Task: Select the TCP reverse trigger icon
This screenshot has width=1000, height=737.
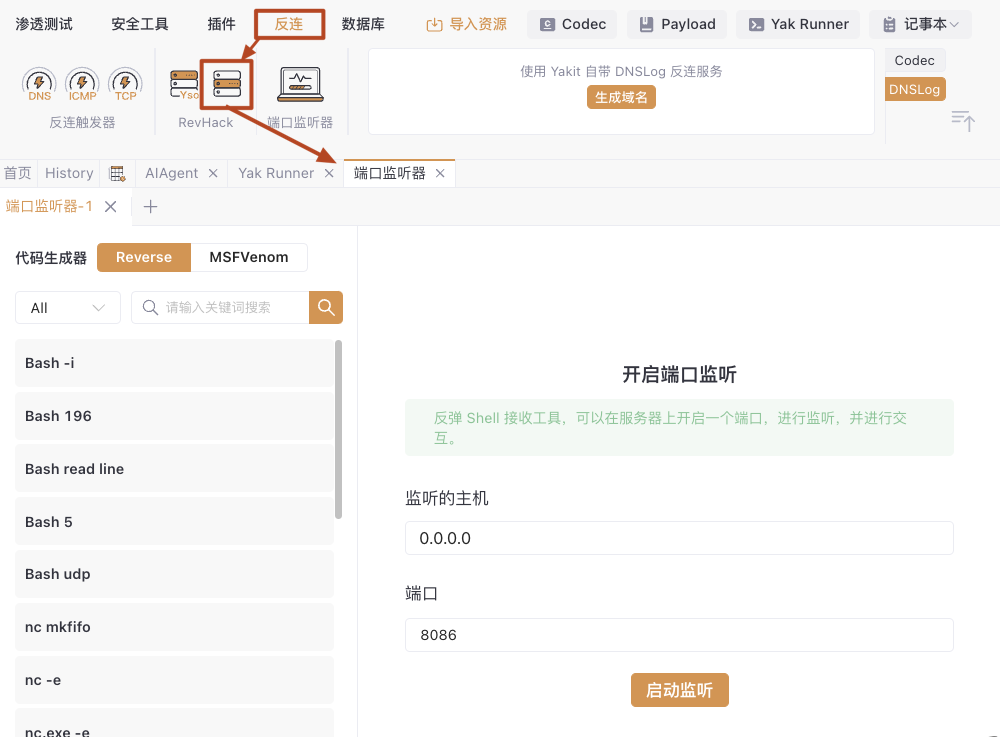Action: [125, 85]
